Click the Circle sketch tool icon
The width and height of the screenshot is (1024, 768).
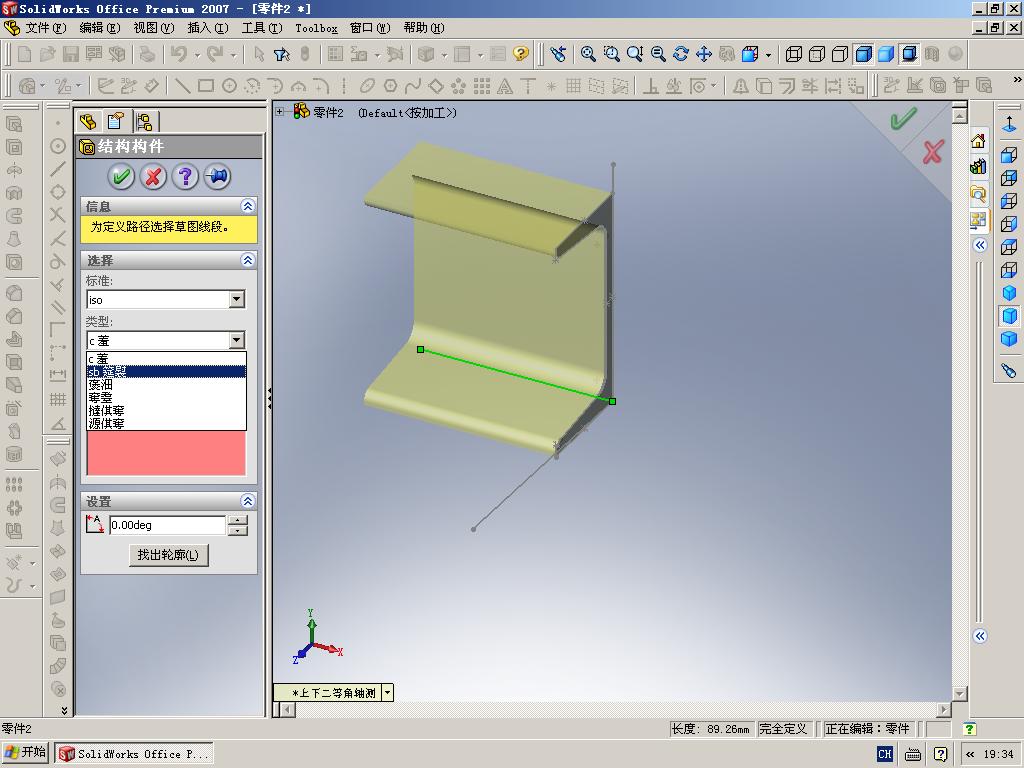tap(229, 86)
